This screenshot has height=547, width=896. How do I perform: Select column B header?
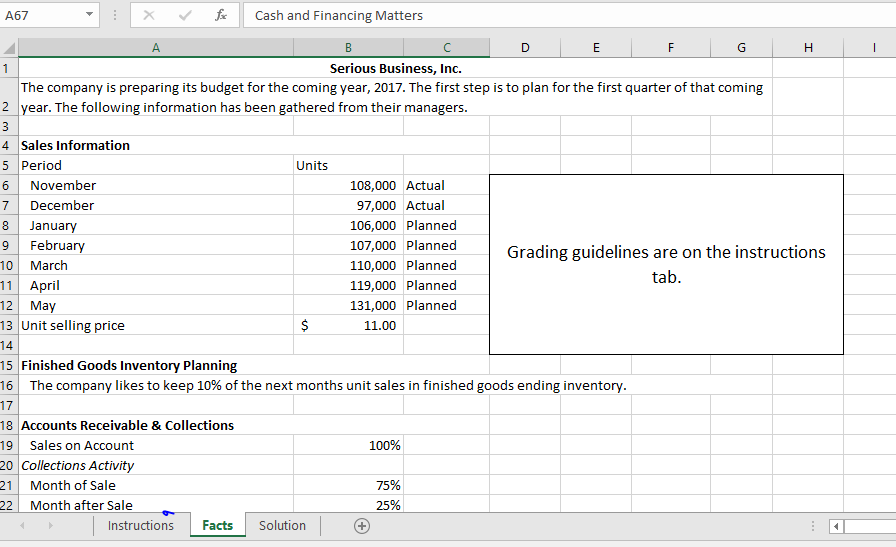(x=348, y=48)
